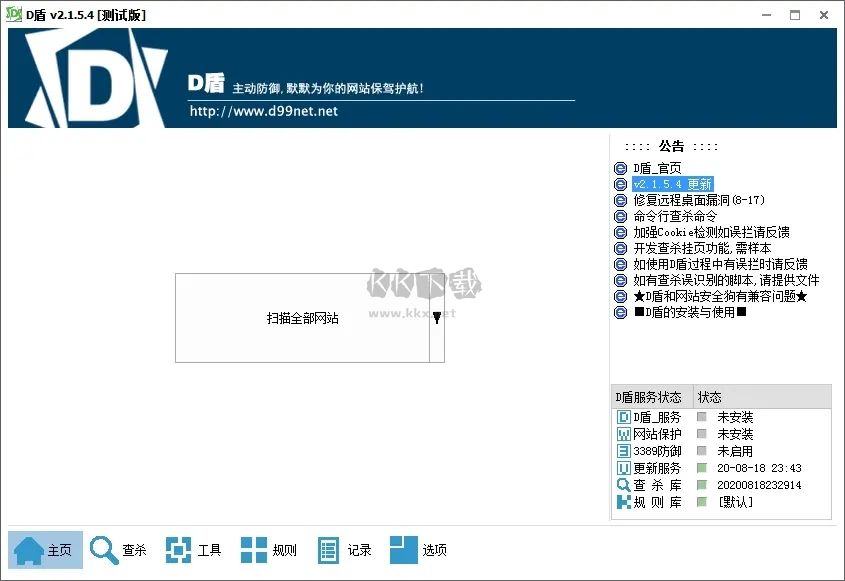The height and width of the screenshot is (581, 845).
Task: Click the 规则库 rule-library icon
Action: tap(623, 500)
